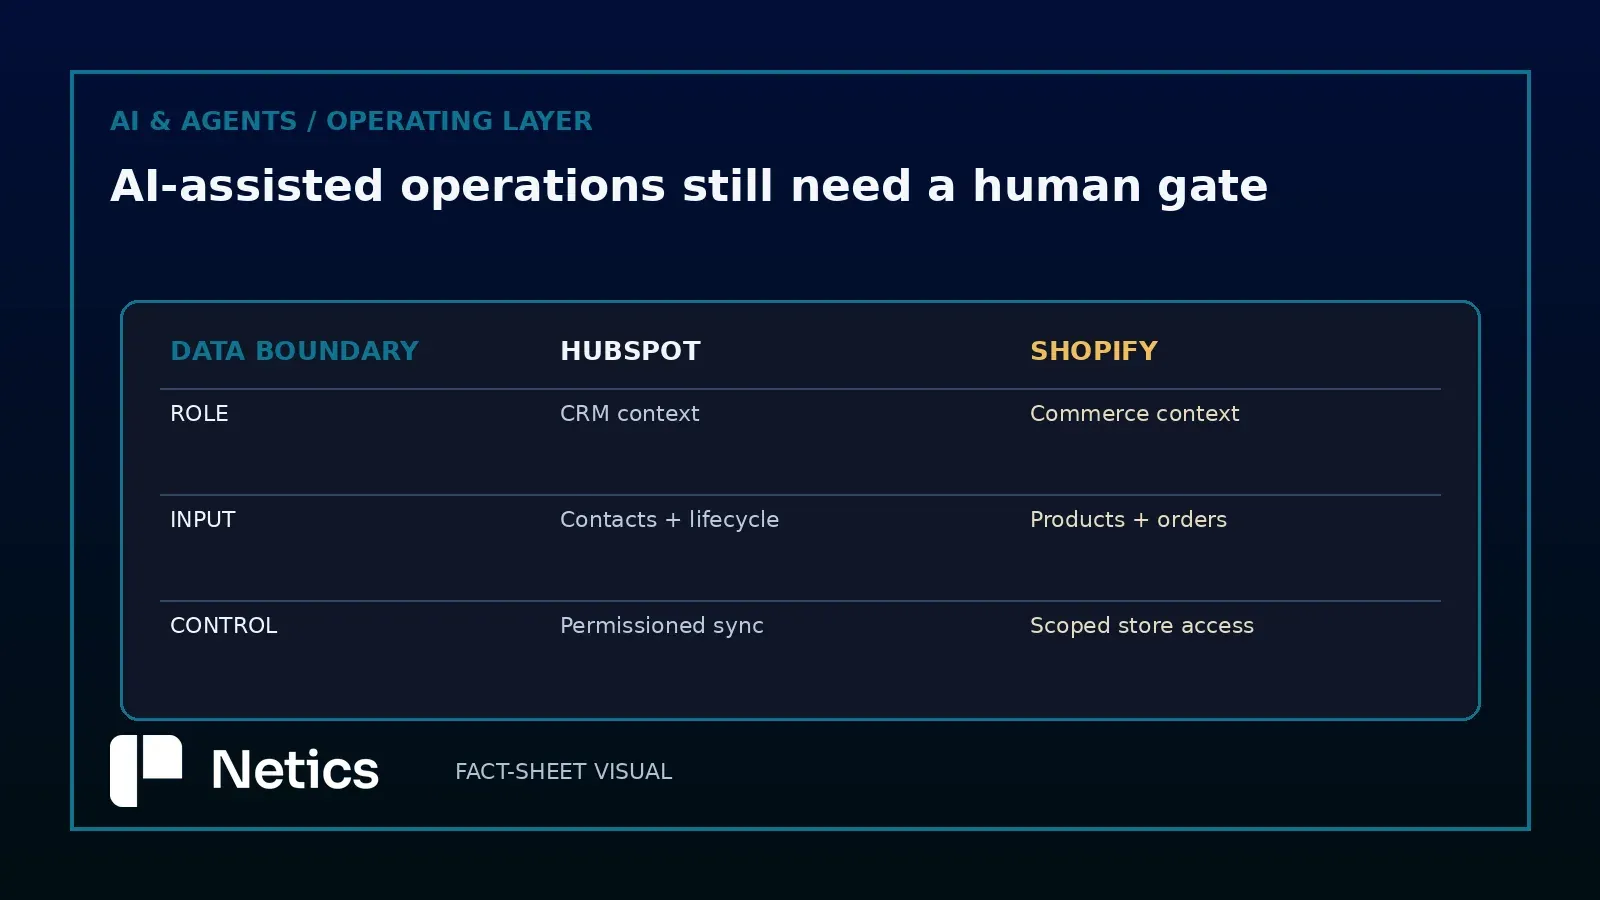Click the 'AI & AGENTS / OPERATING LAYER' breadcrumb

351,121
